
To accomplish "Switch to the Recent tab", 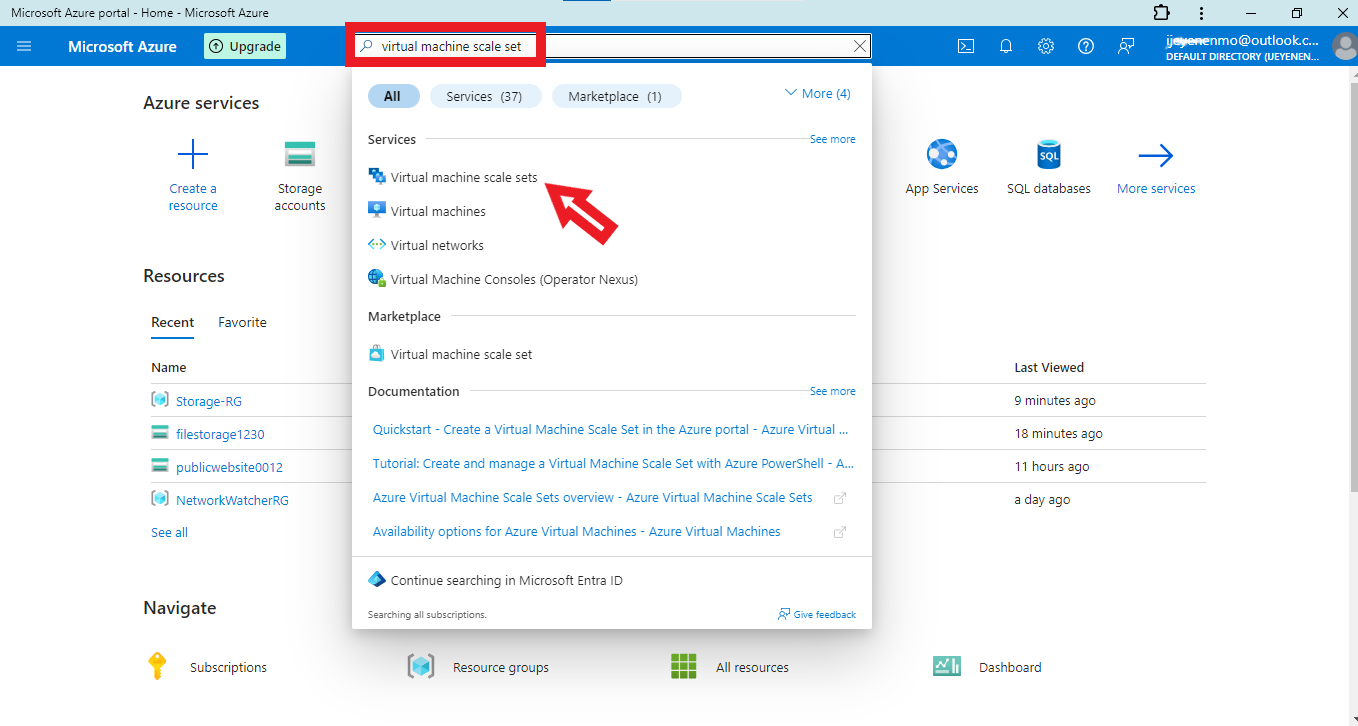I will pos(173,322).
